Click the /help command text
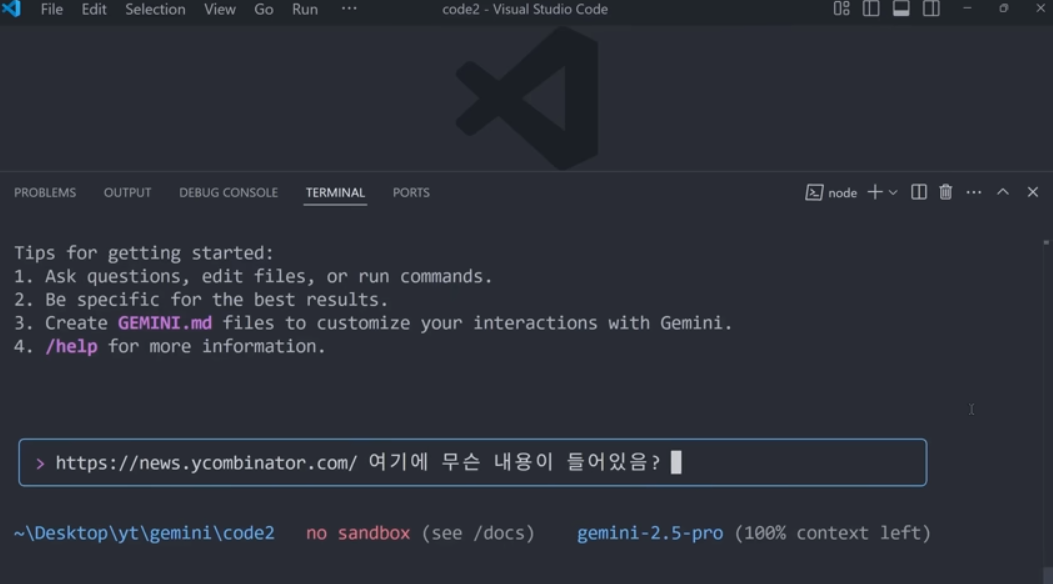The image size is (1053, 584). 71,346
